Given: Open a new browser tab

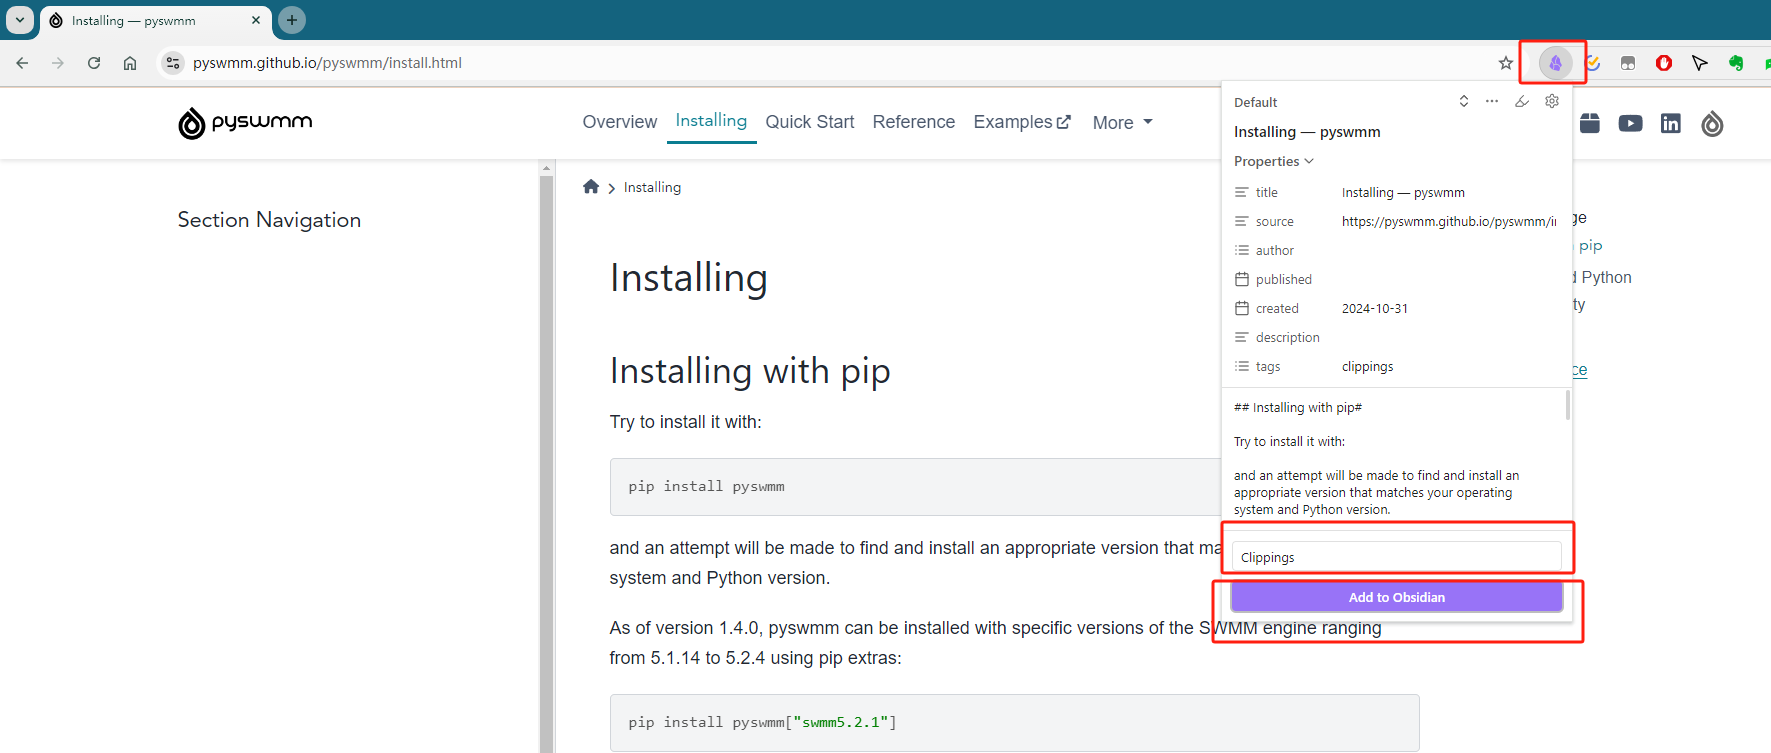Looking at the screenshot, I should tap(292, 20).
